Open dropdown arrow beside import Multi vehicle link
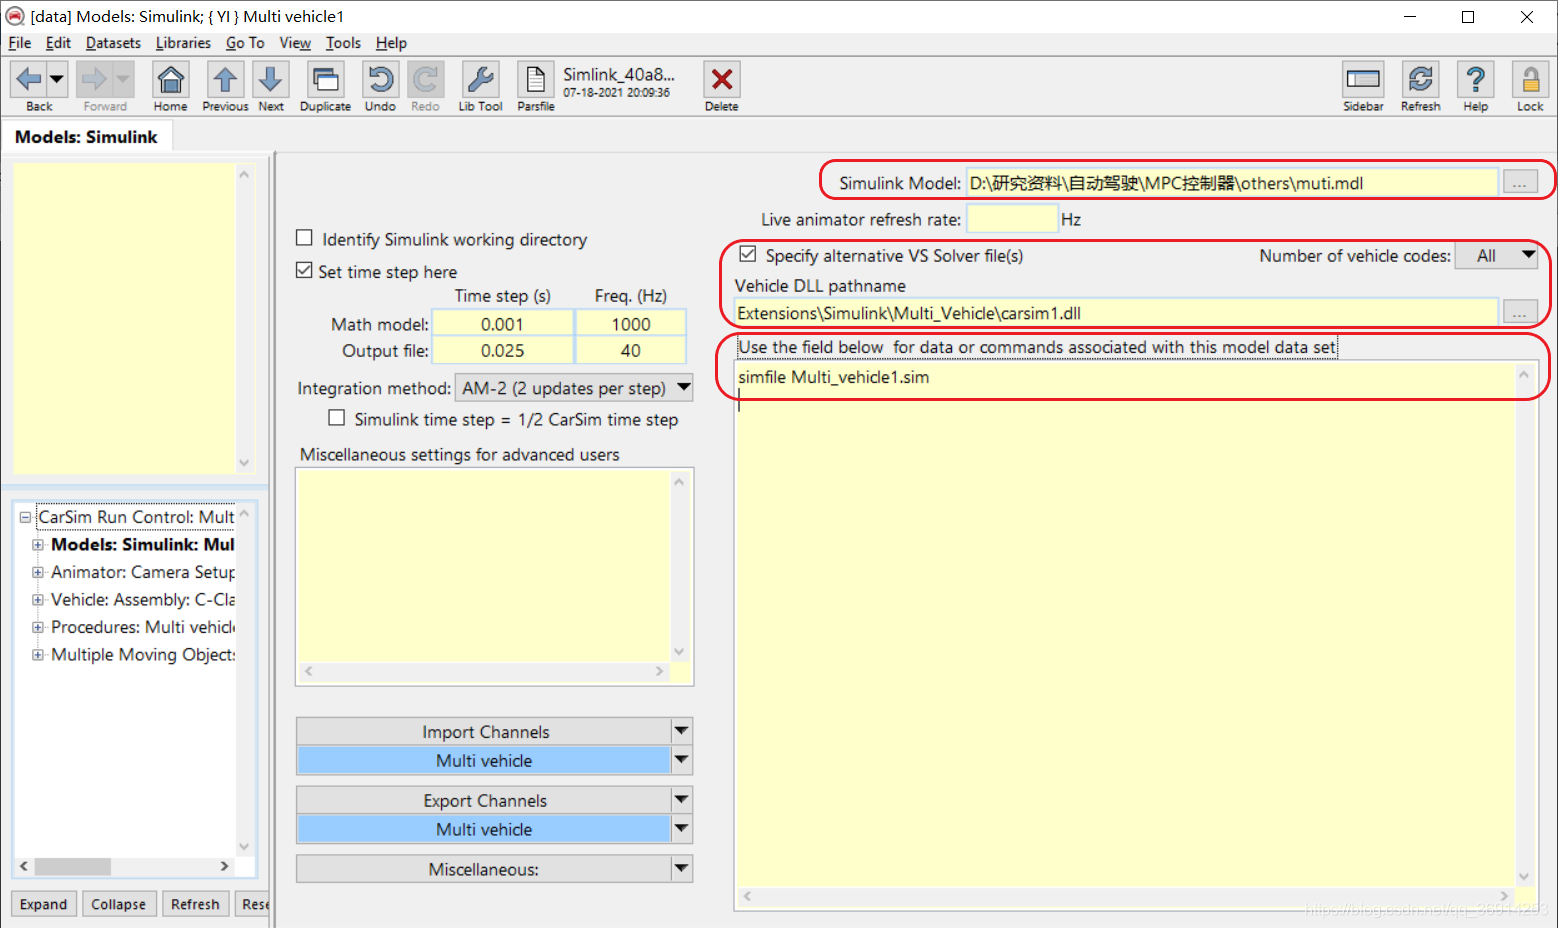 click(682, 760)
